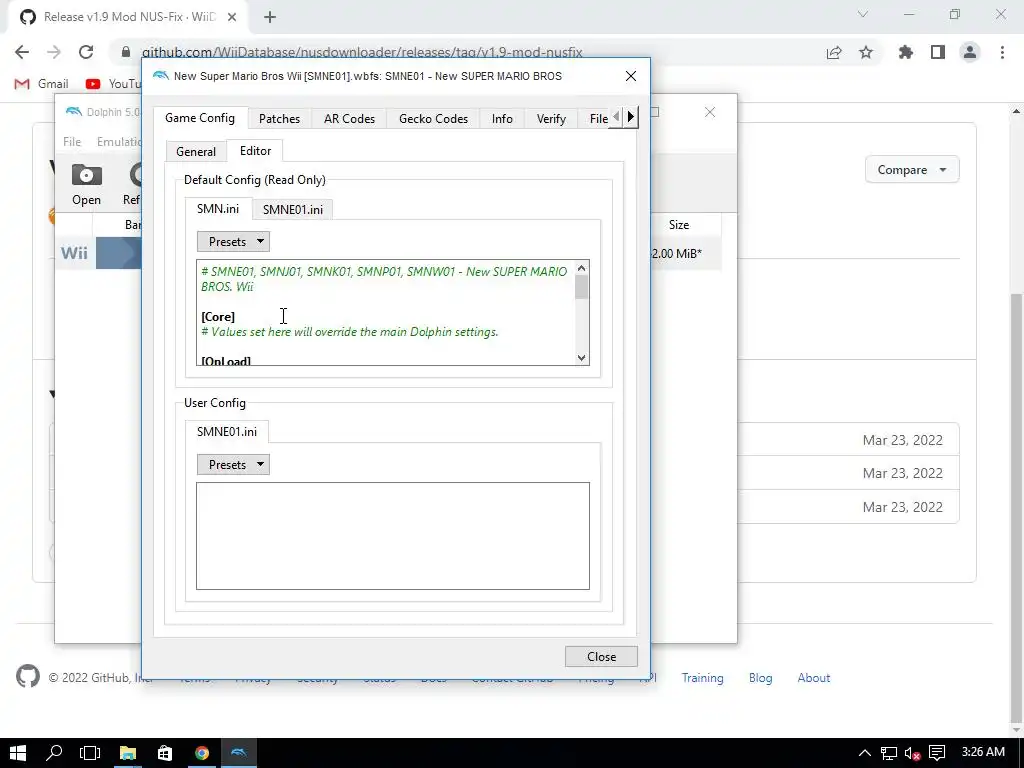Open the SMNE01.ini default config tab
This screenshot has width=1024, height=768.
click(x=293, y=209)
